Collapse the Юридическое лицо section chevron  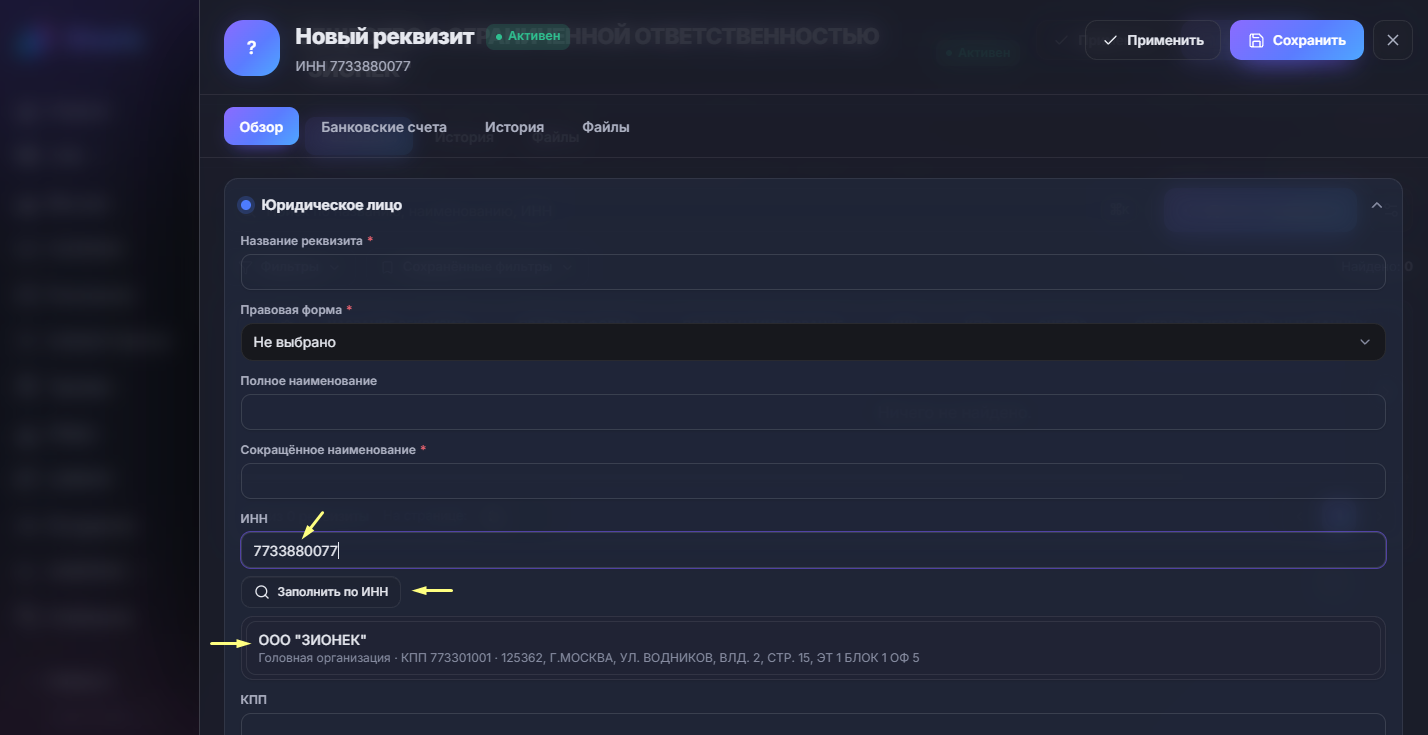coord(1376,205)
